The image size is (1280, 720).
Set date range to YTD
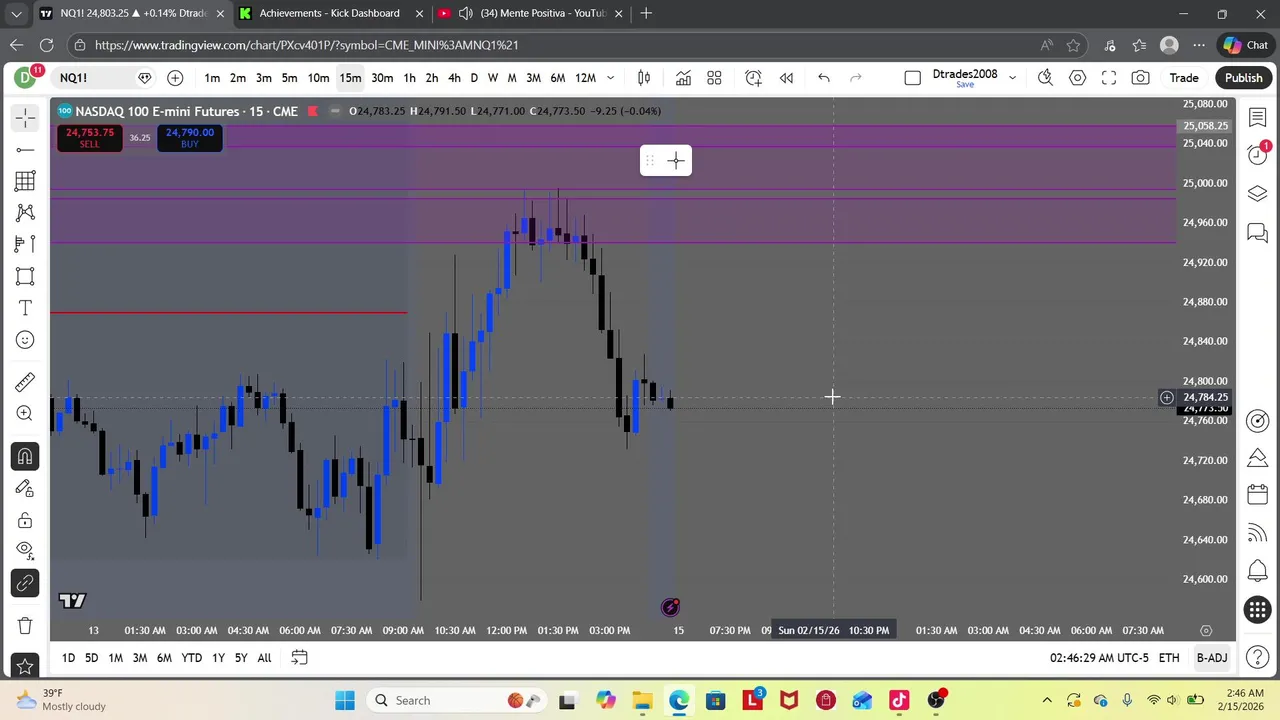[191, 658]
